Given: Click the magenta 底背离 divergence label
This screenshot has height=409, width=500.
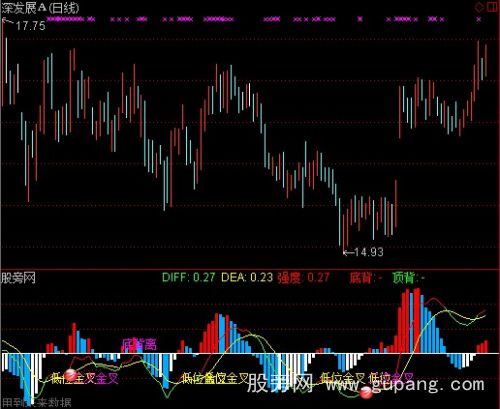Looking at the screenshot, I should coord(139,345).
